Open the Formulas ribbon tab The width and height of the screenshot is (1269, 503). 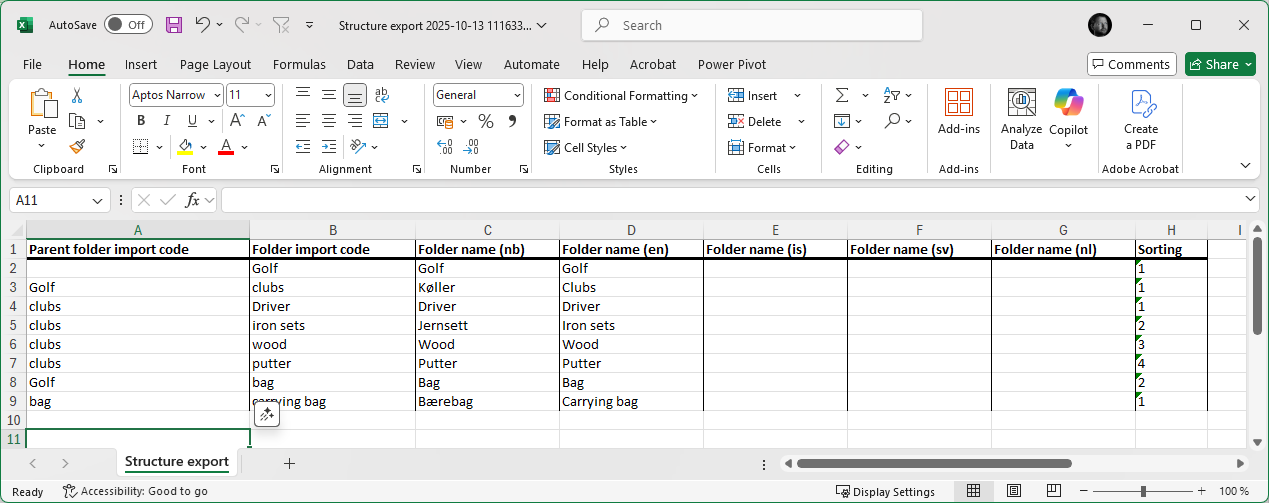pyautogui.click(x=299, y=64)
